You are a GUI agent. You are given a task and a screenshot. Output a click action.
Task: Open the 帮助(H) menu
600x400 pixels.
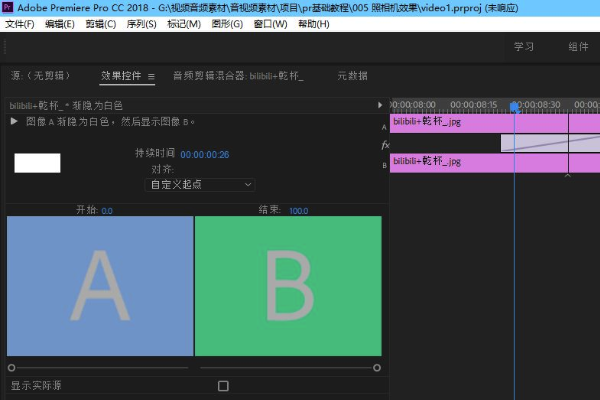313,24
